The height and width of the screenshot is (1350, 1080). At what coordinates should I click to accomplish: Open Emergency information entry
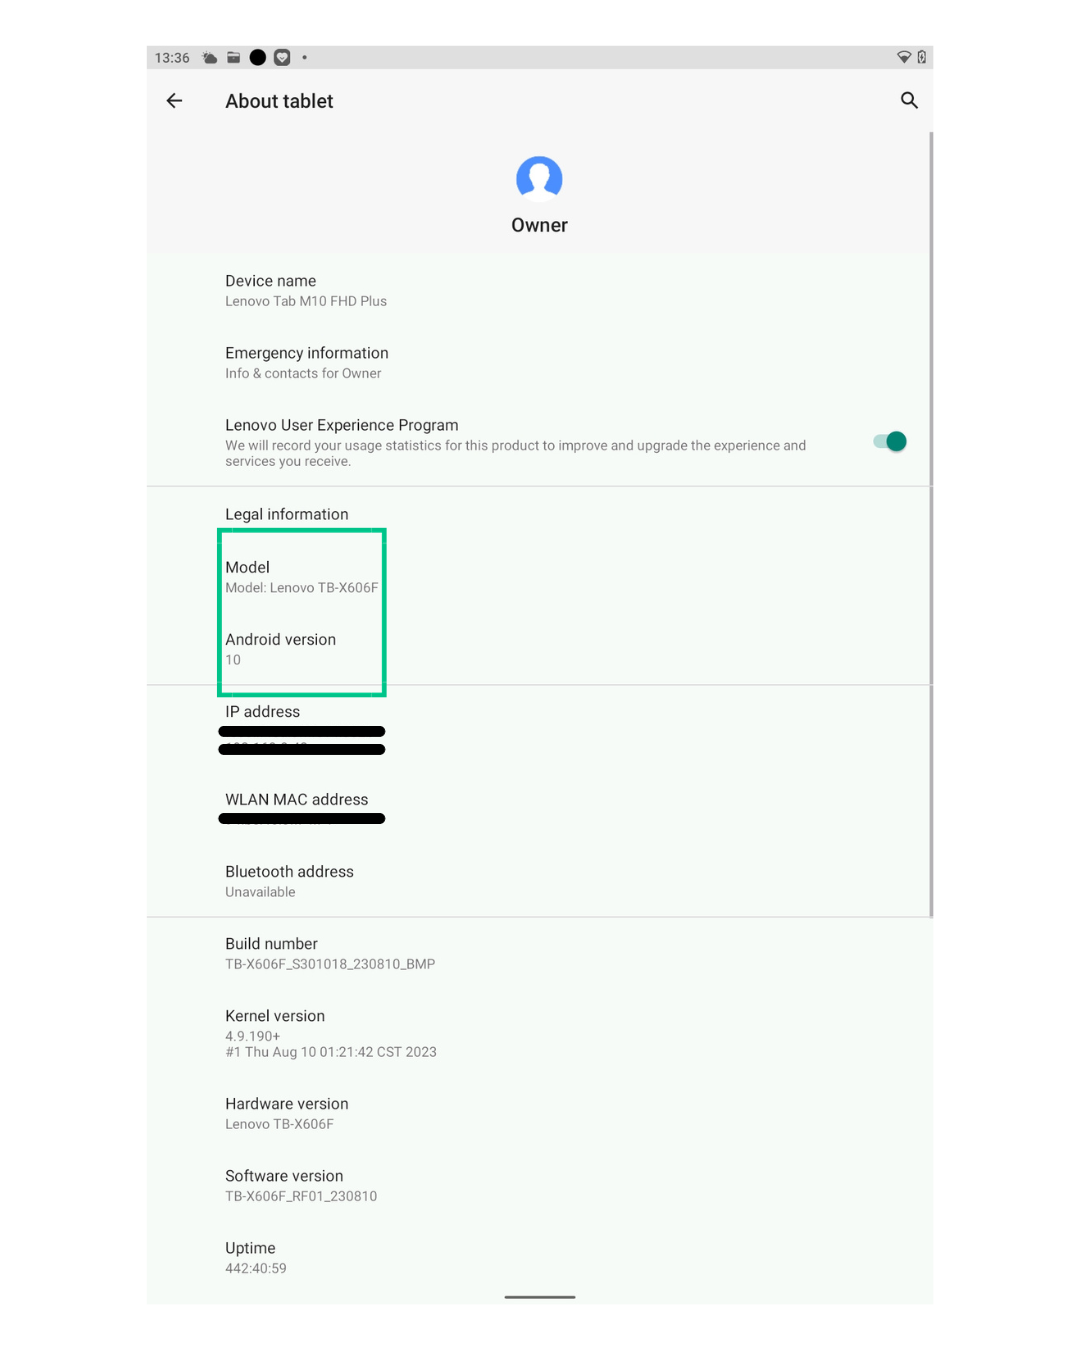tap(539, 362)
